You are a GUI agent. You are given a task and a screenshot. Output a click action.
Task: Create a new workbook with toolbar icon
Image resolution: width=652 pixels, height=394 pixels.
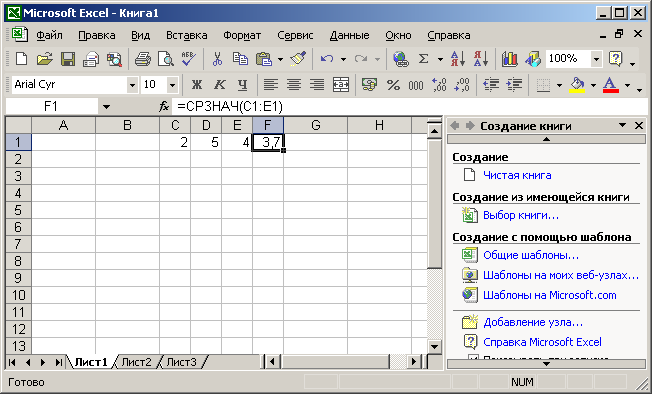(x=21, y=59)
